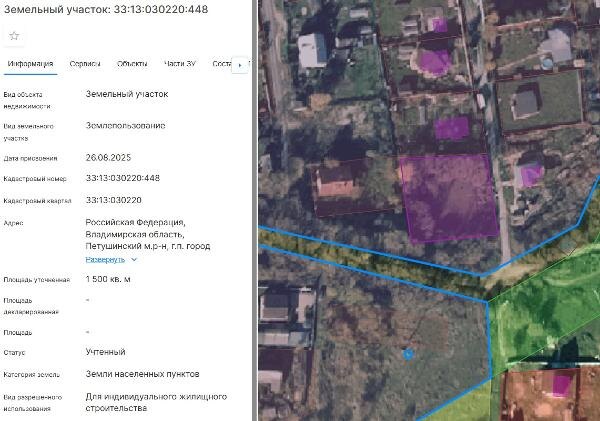Image resolution: width=600 pixels, height=421 pixels.
Task: Select Земли населенных пунктов value
Action: [142, 374]
